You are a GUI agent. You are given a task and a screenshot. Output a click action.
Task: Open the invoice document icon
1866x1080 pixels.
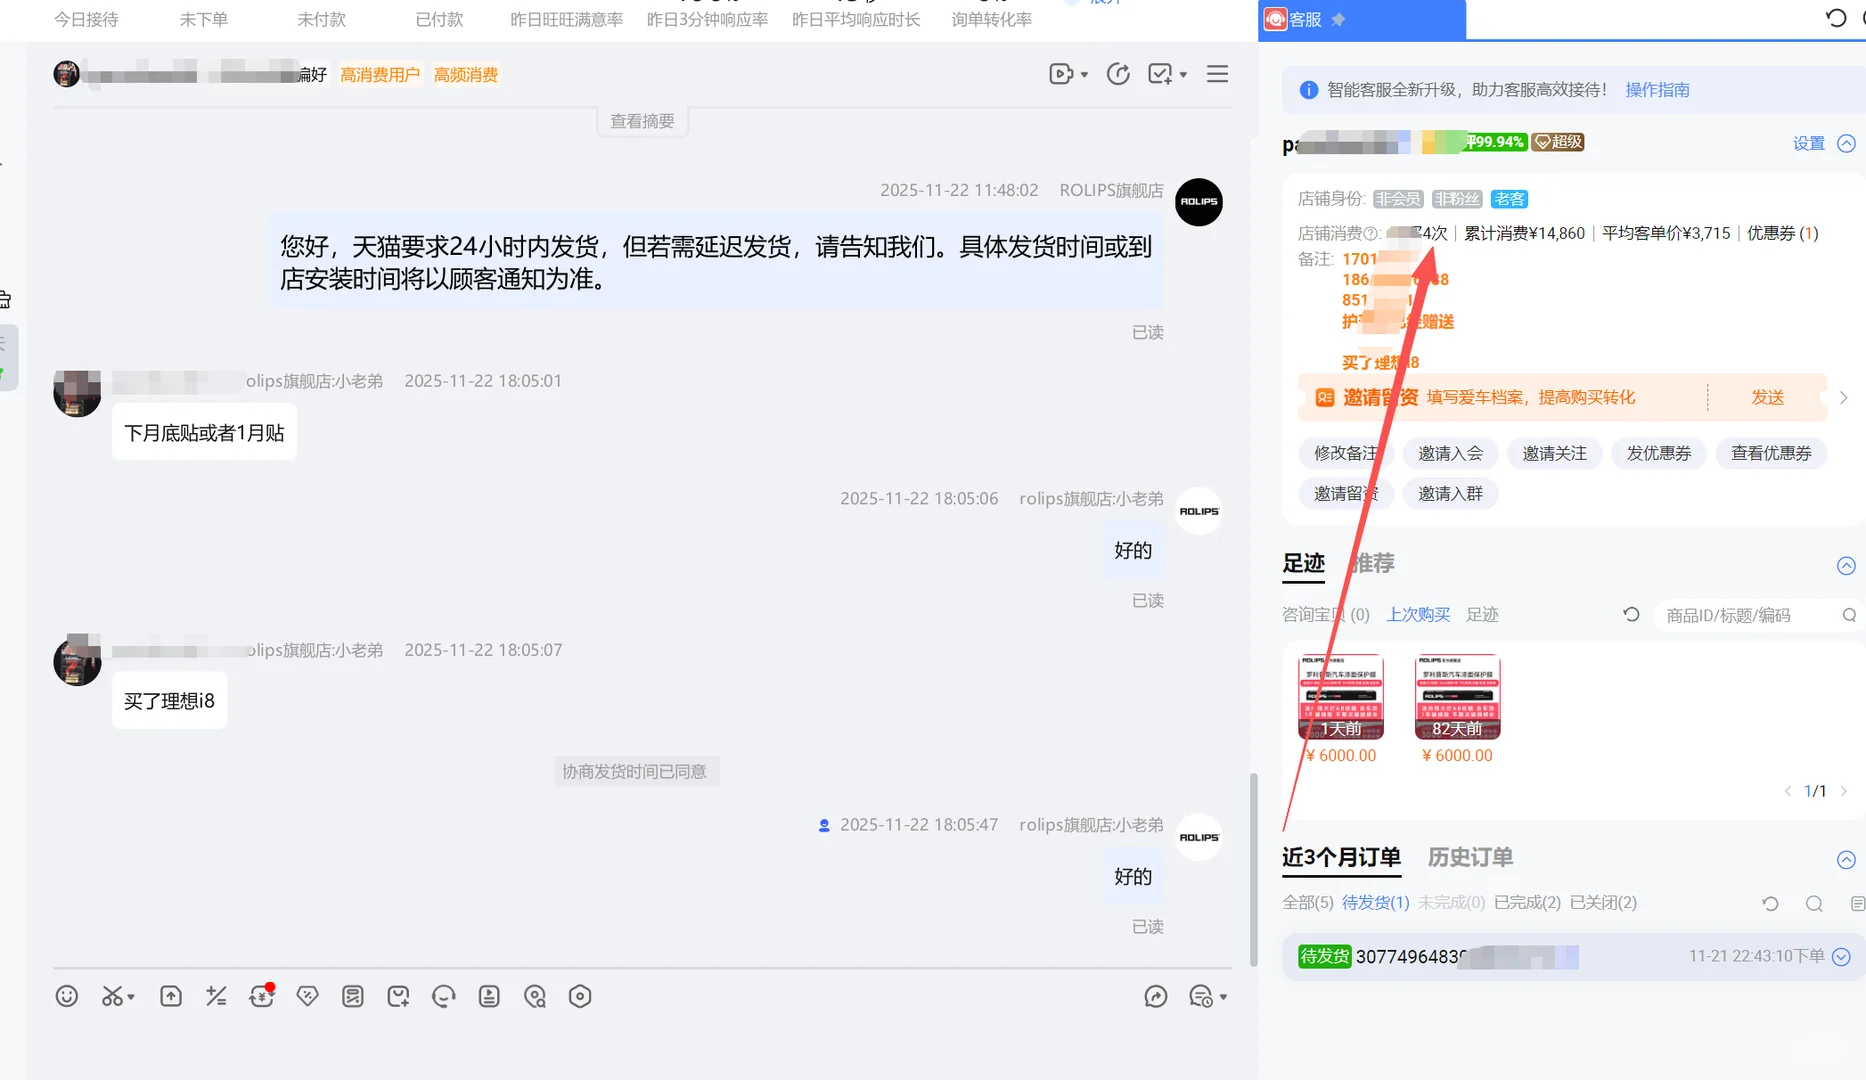click(352, 996)
